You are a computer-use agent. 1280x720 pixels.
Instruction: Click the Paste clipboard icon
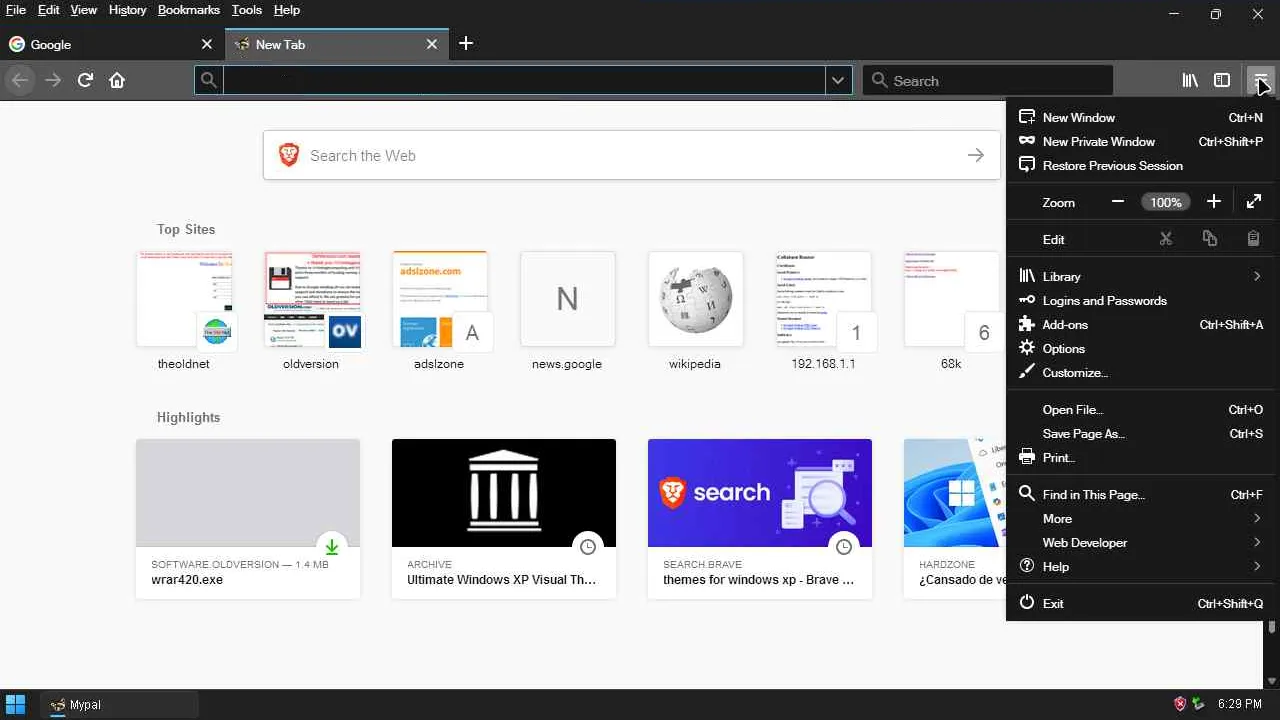[x=1254, y=239]
